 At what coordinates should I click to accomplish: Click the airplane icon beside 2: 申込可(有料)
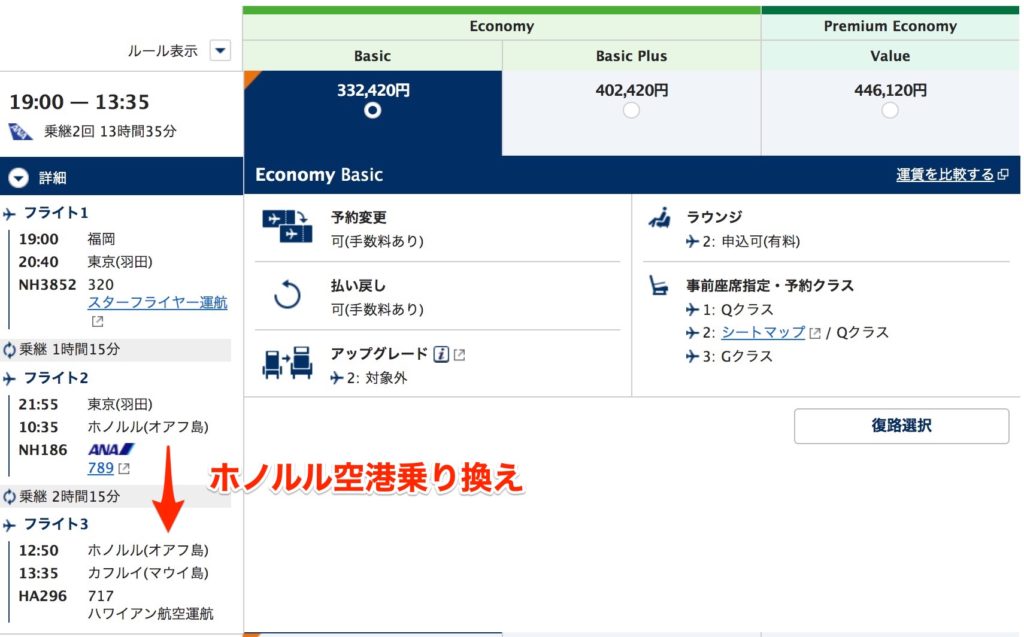coord(692,242)
